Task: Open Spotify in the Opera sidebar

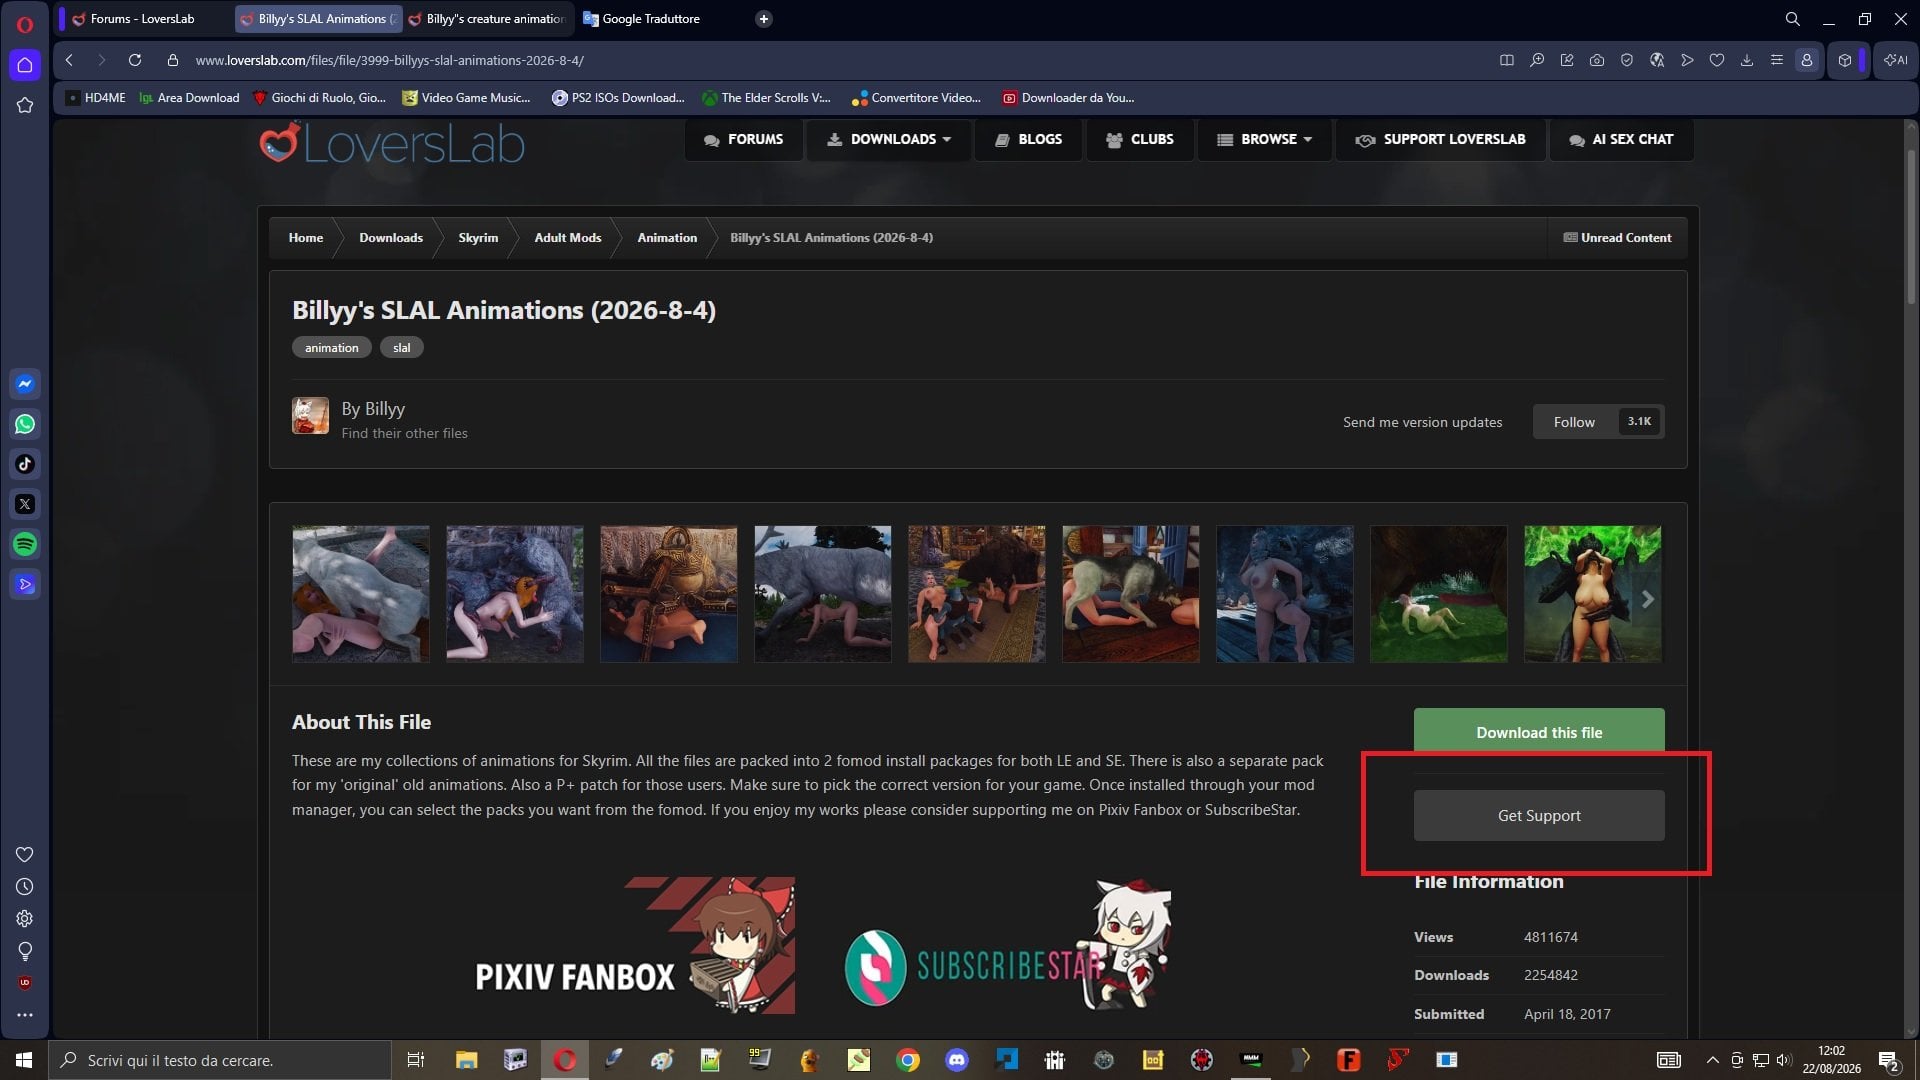Action: pos(25,544)
